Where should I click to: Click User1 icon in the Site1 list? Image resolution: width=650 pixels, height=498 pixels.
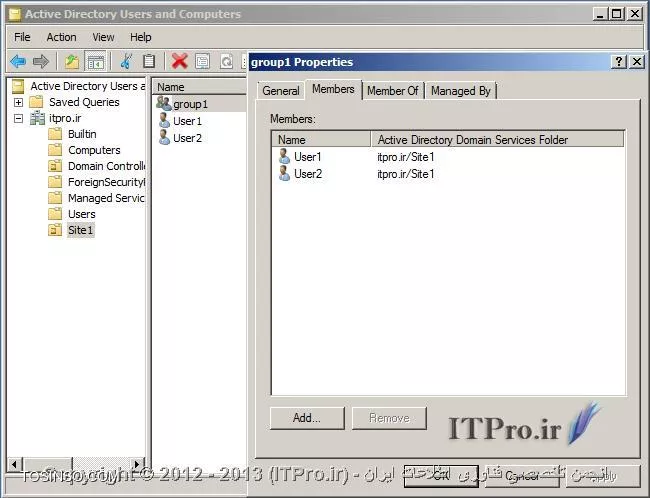(x=164, y=121)
